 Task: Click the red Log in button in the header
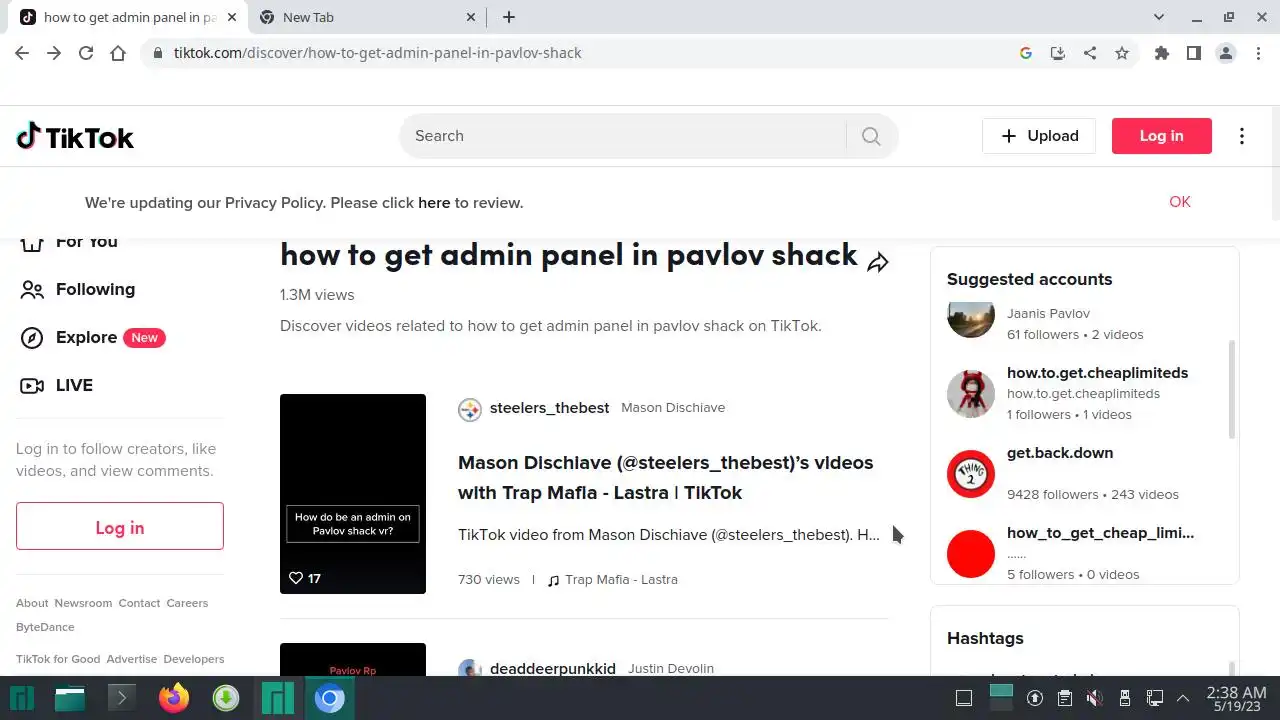[1161, 136]
